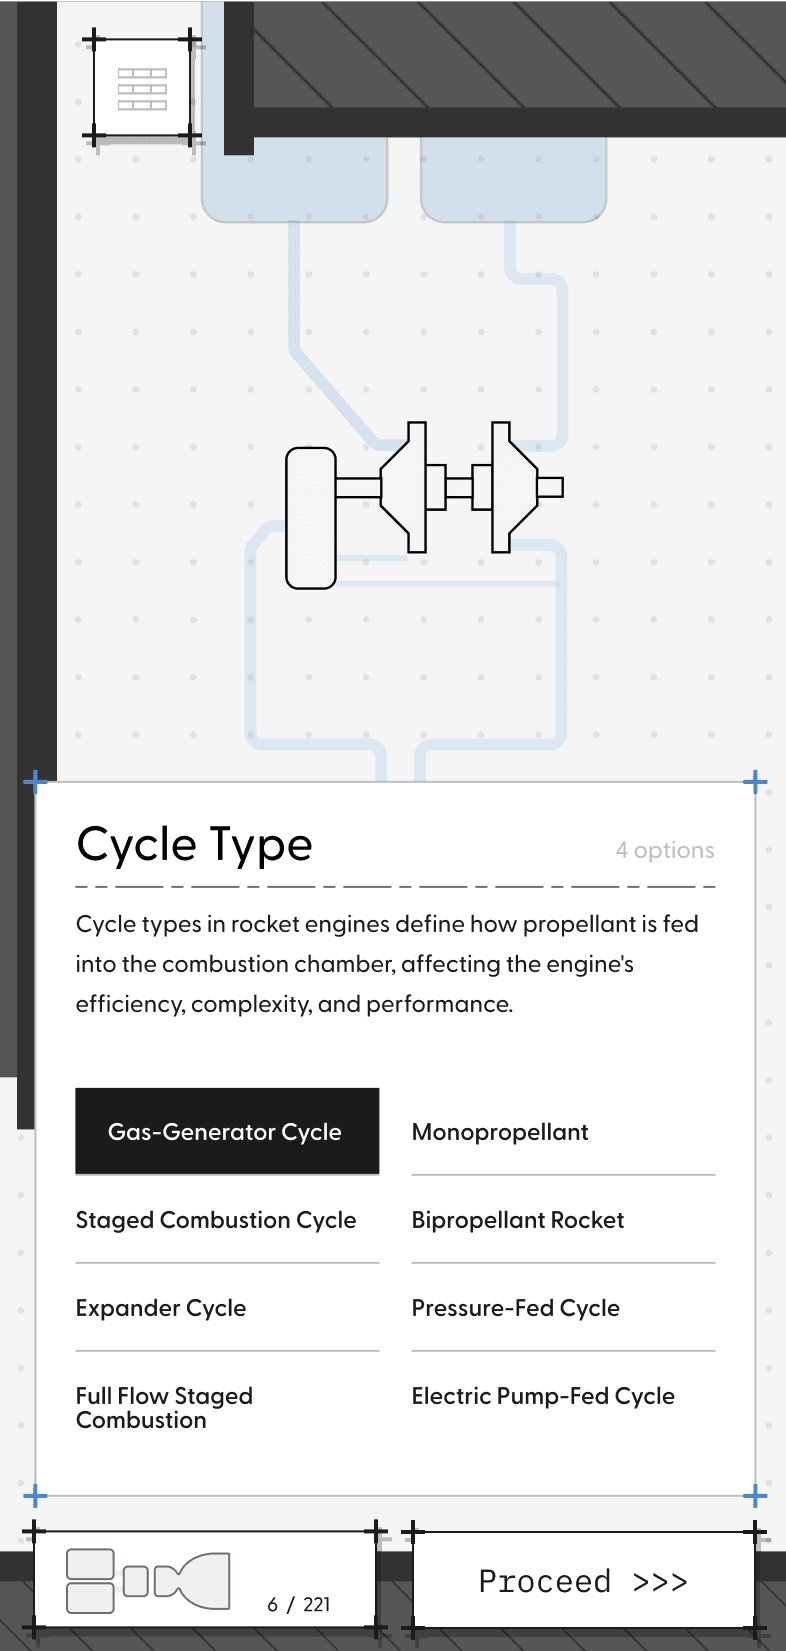Click the 4 options label in the panel header

pos(665,850)
